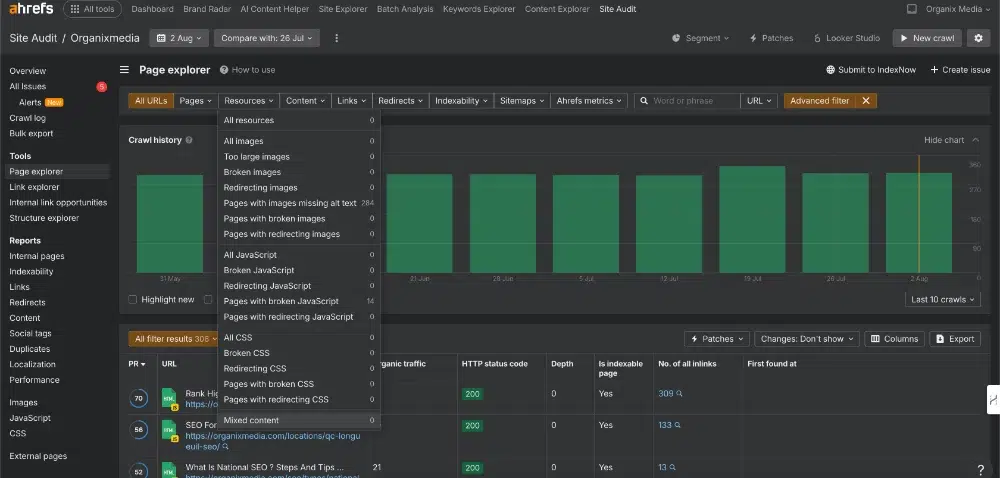
Task: Click the search magnifier icon
Action: (x=644, y=101)
